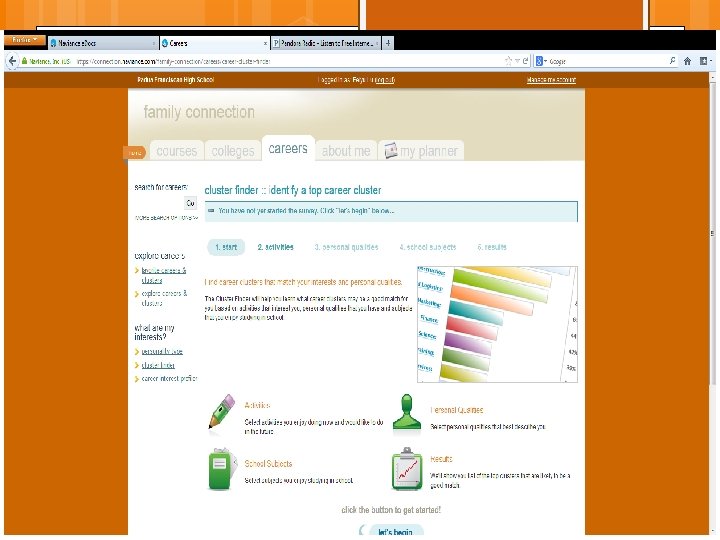This screenshot has height=540, width=720.
Task: Open the explore careers & clusters link
Action: [164, 298]
